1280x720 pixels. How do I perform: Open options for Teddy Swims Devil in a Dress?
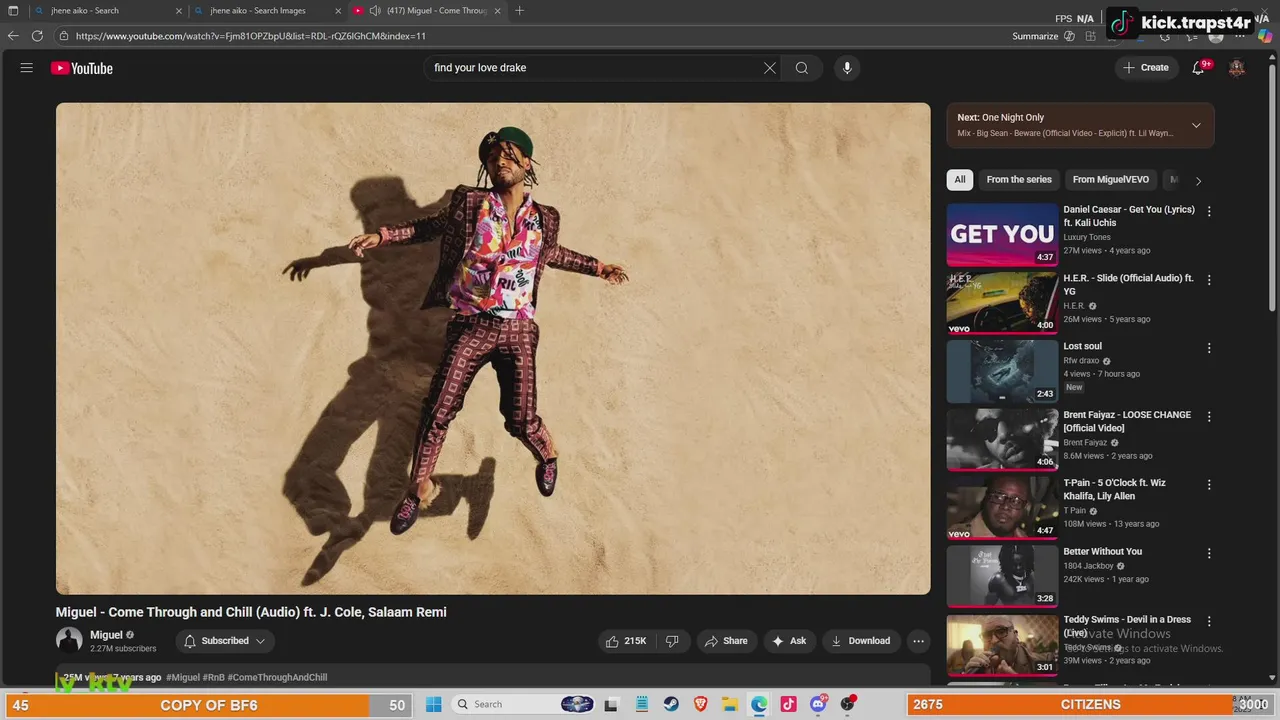tap(1209, 621)
